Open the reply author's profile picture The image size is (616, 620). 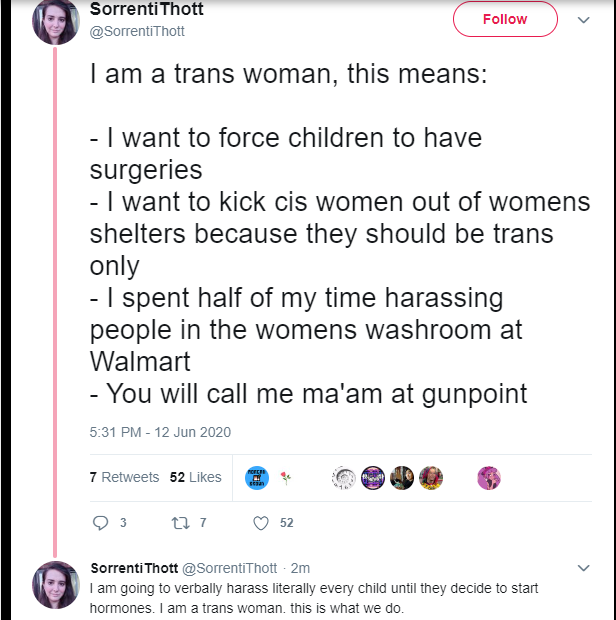pyautogui.click(x=56, y=584)
